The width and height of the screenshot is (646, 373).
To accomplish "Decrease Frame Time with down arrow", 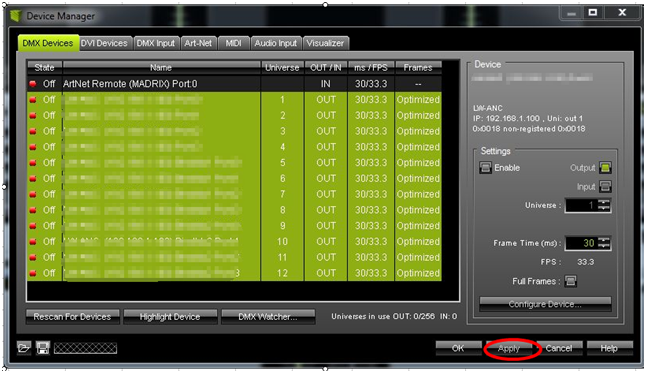I will tap(604, 246).
